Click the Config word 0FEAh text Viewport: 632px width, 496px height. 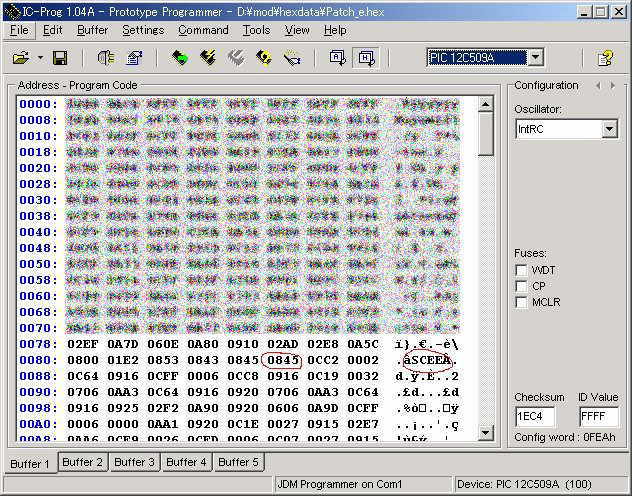565,437
